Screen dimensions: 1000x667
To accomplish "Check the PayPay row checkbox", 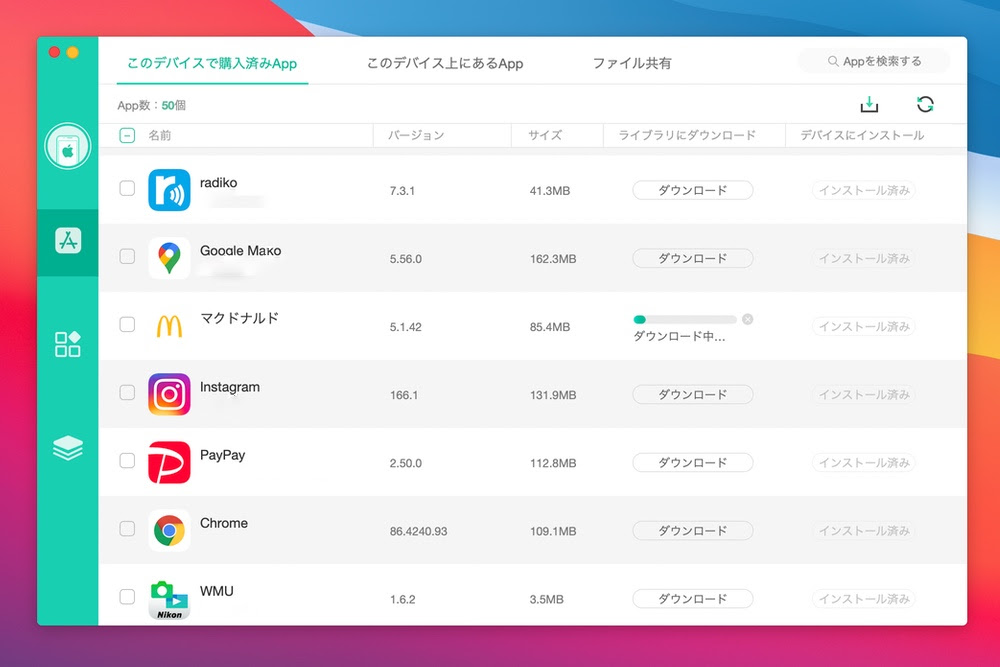I will (127, 460).
